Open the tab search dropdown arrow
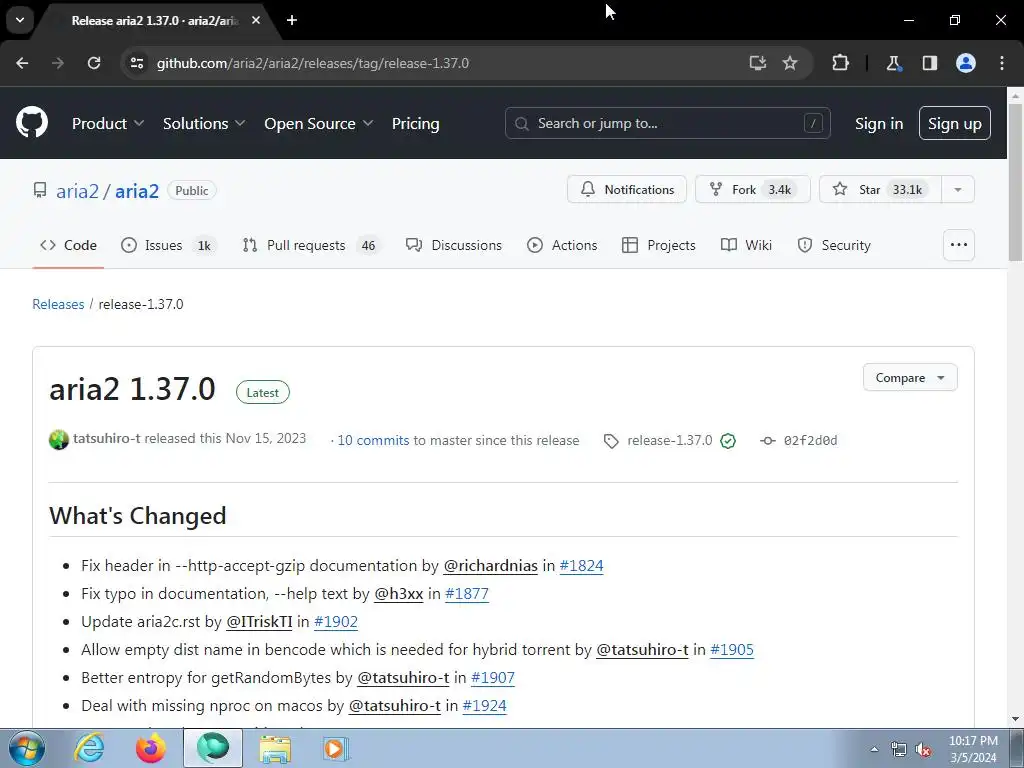 (20, 20)
